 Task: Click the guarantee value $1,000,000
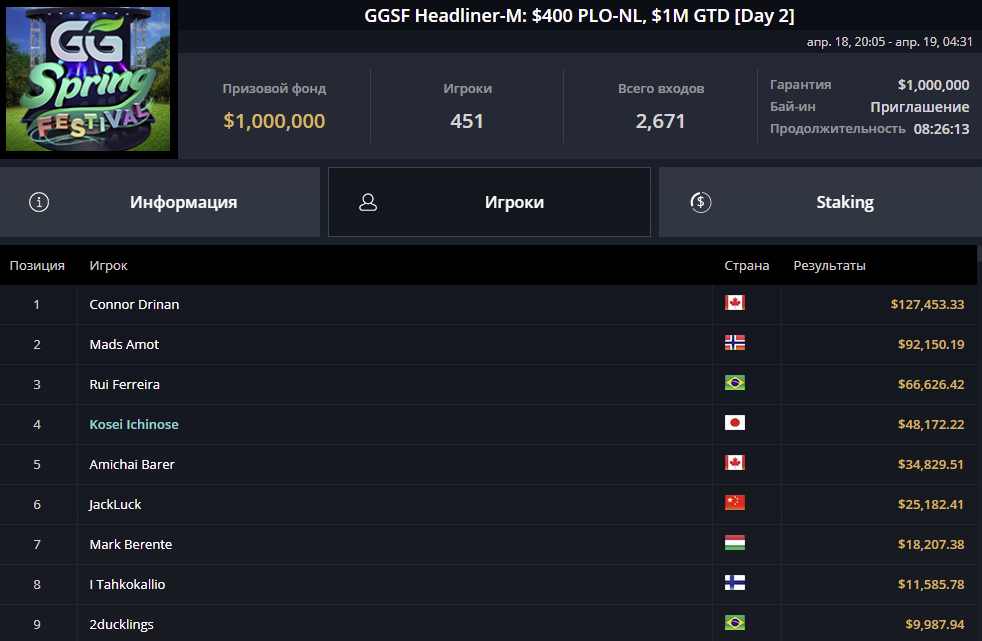[x=934, y=85]
